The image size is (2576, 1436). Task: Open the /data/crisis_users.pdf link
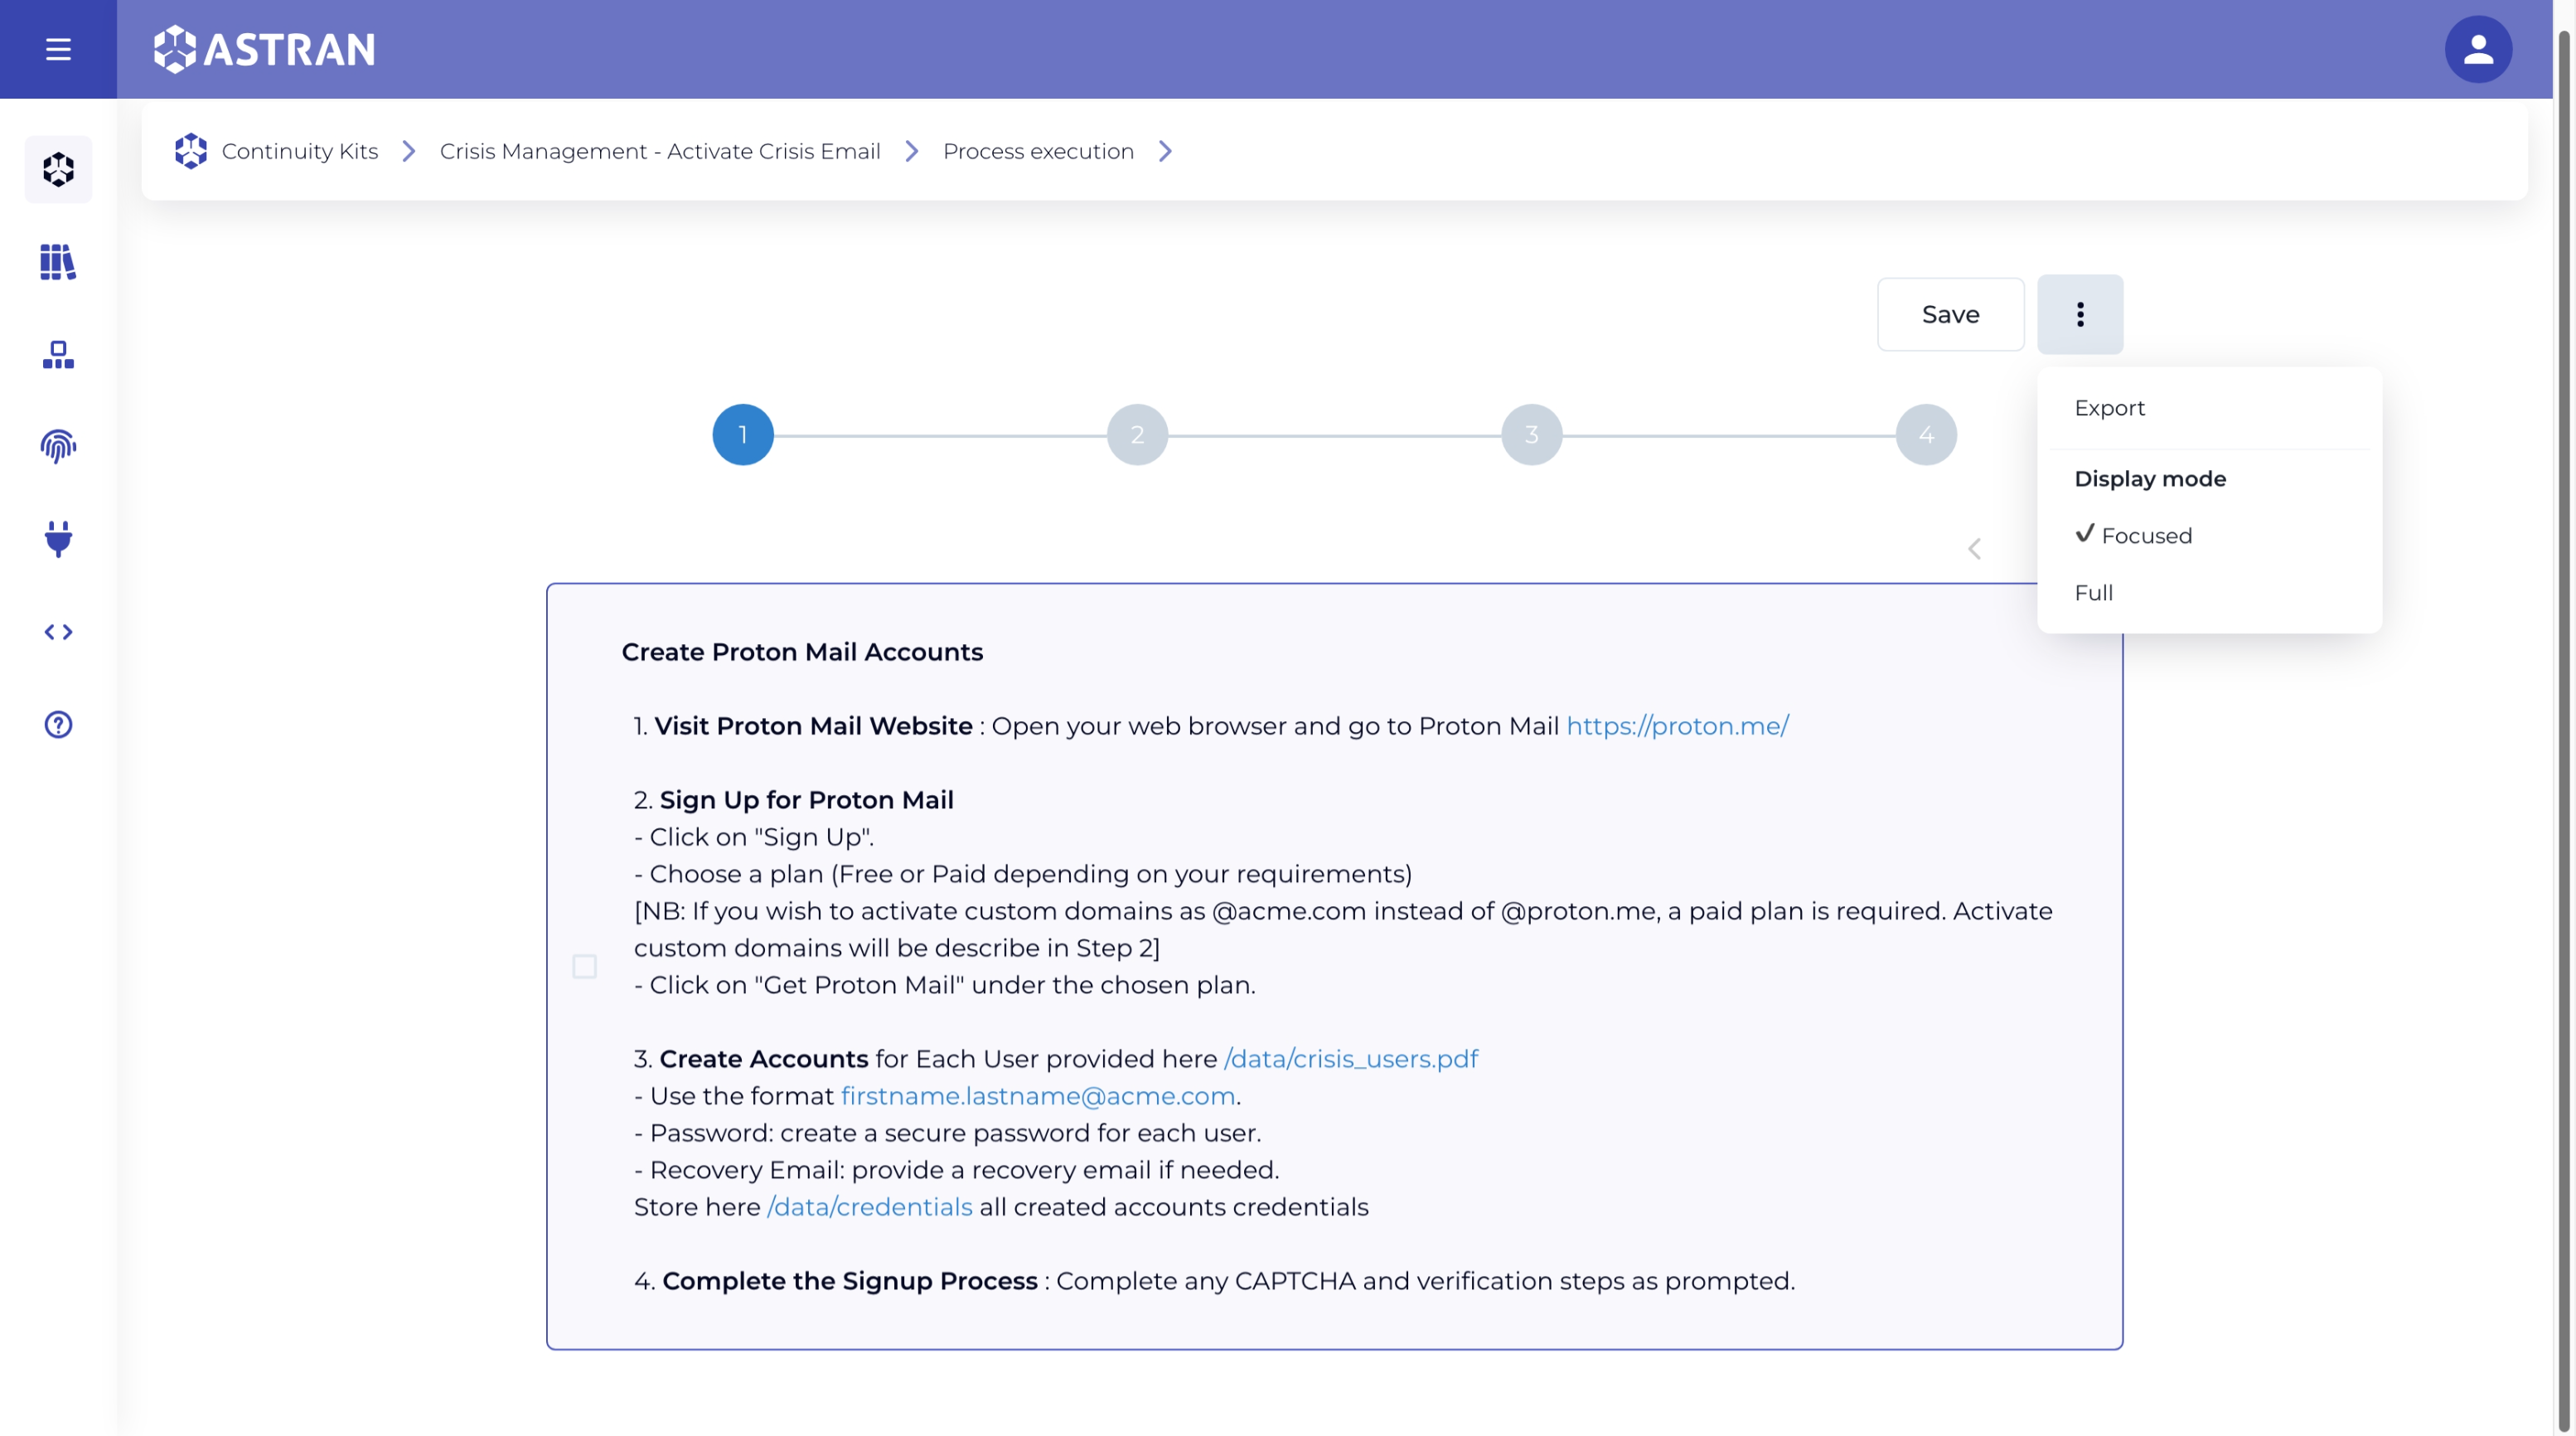click(1351, 1059)
